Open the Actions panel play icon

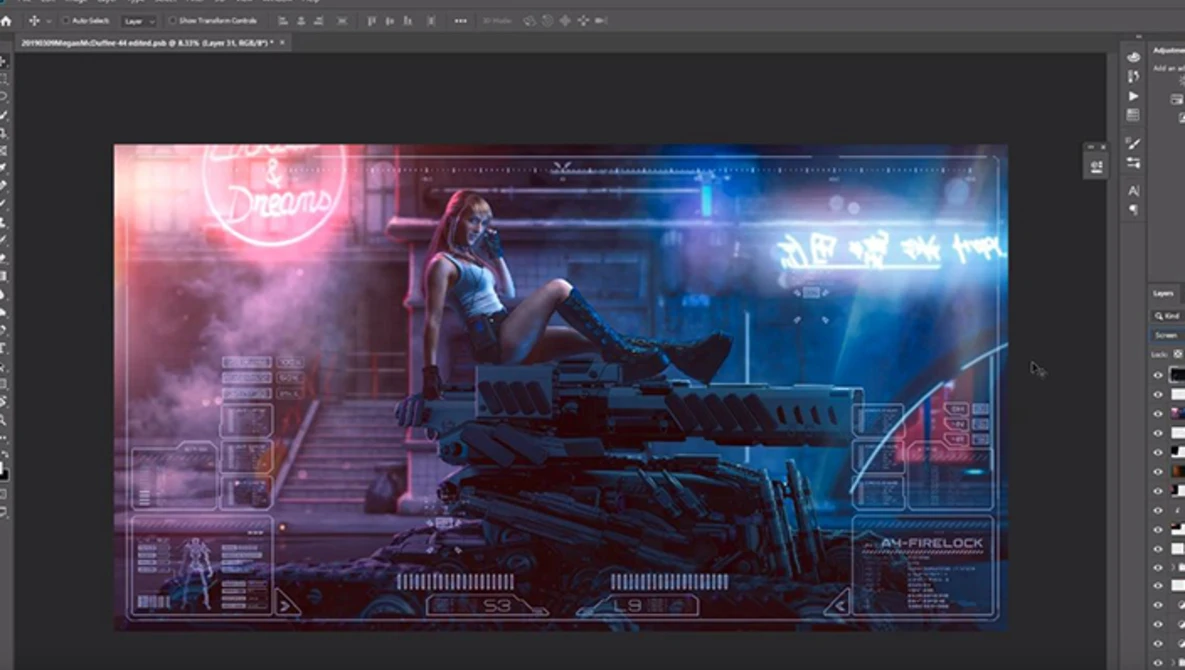(1133, 96)
